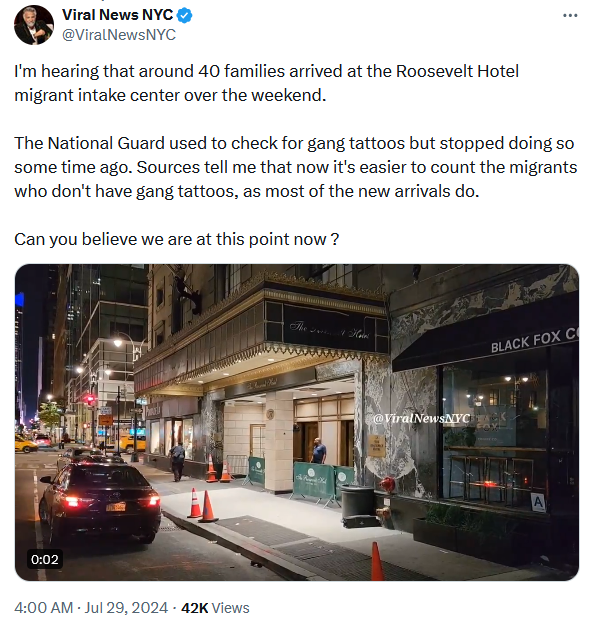Image resolution: width=590 pixels, height=627 pixels.
Task: Click the BLACK FOX awning in the video
Action: click(485, 334)
